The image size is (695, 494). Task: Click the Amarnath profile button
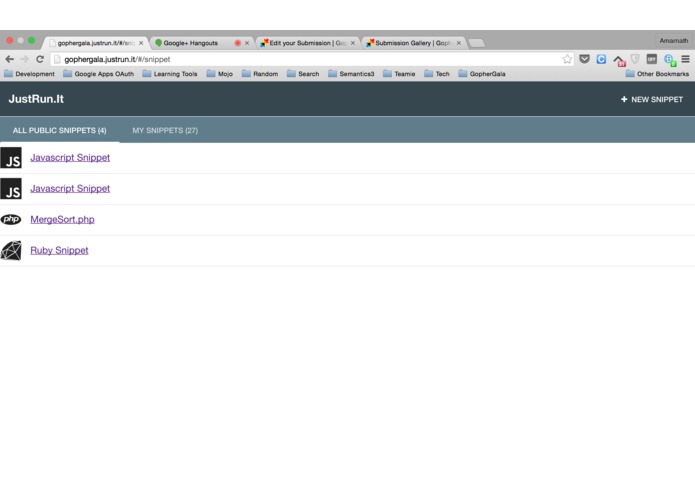[x=673, y=40]
